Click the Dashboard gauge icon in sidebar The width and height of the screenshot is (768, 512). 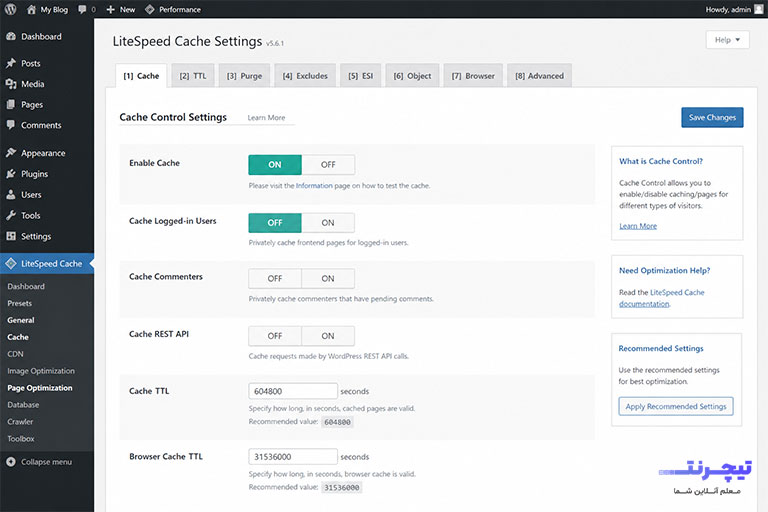[11, 36]
